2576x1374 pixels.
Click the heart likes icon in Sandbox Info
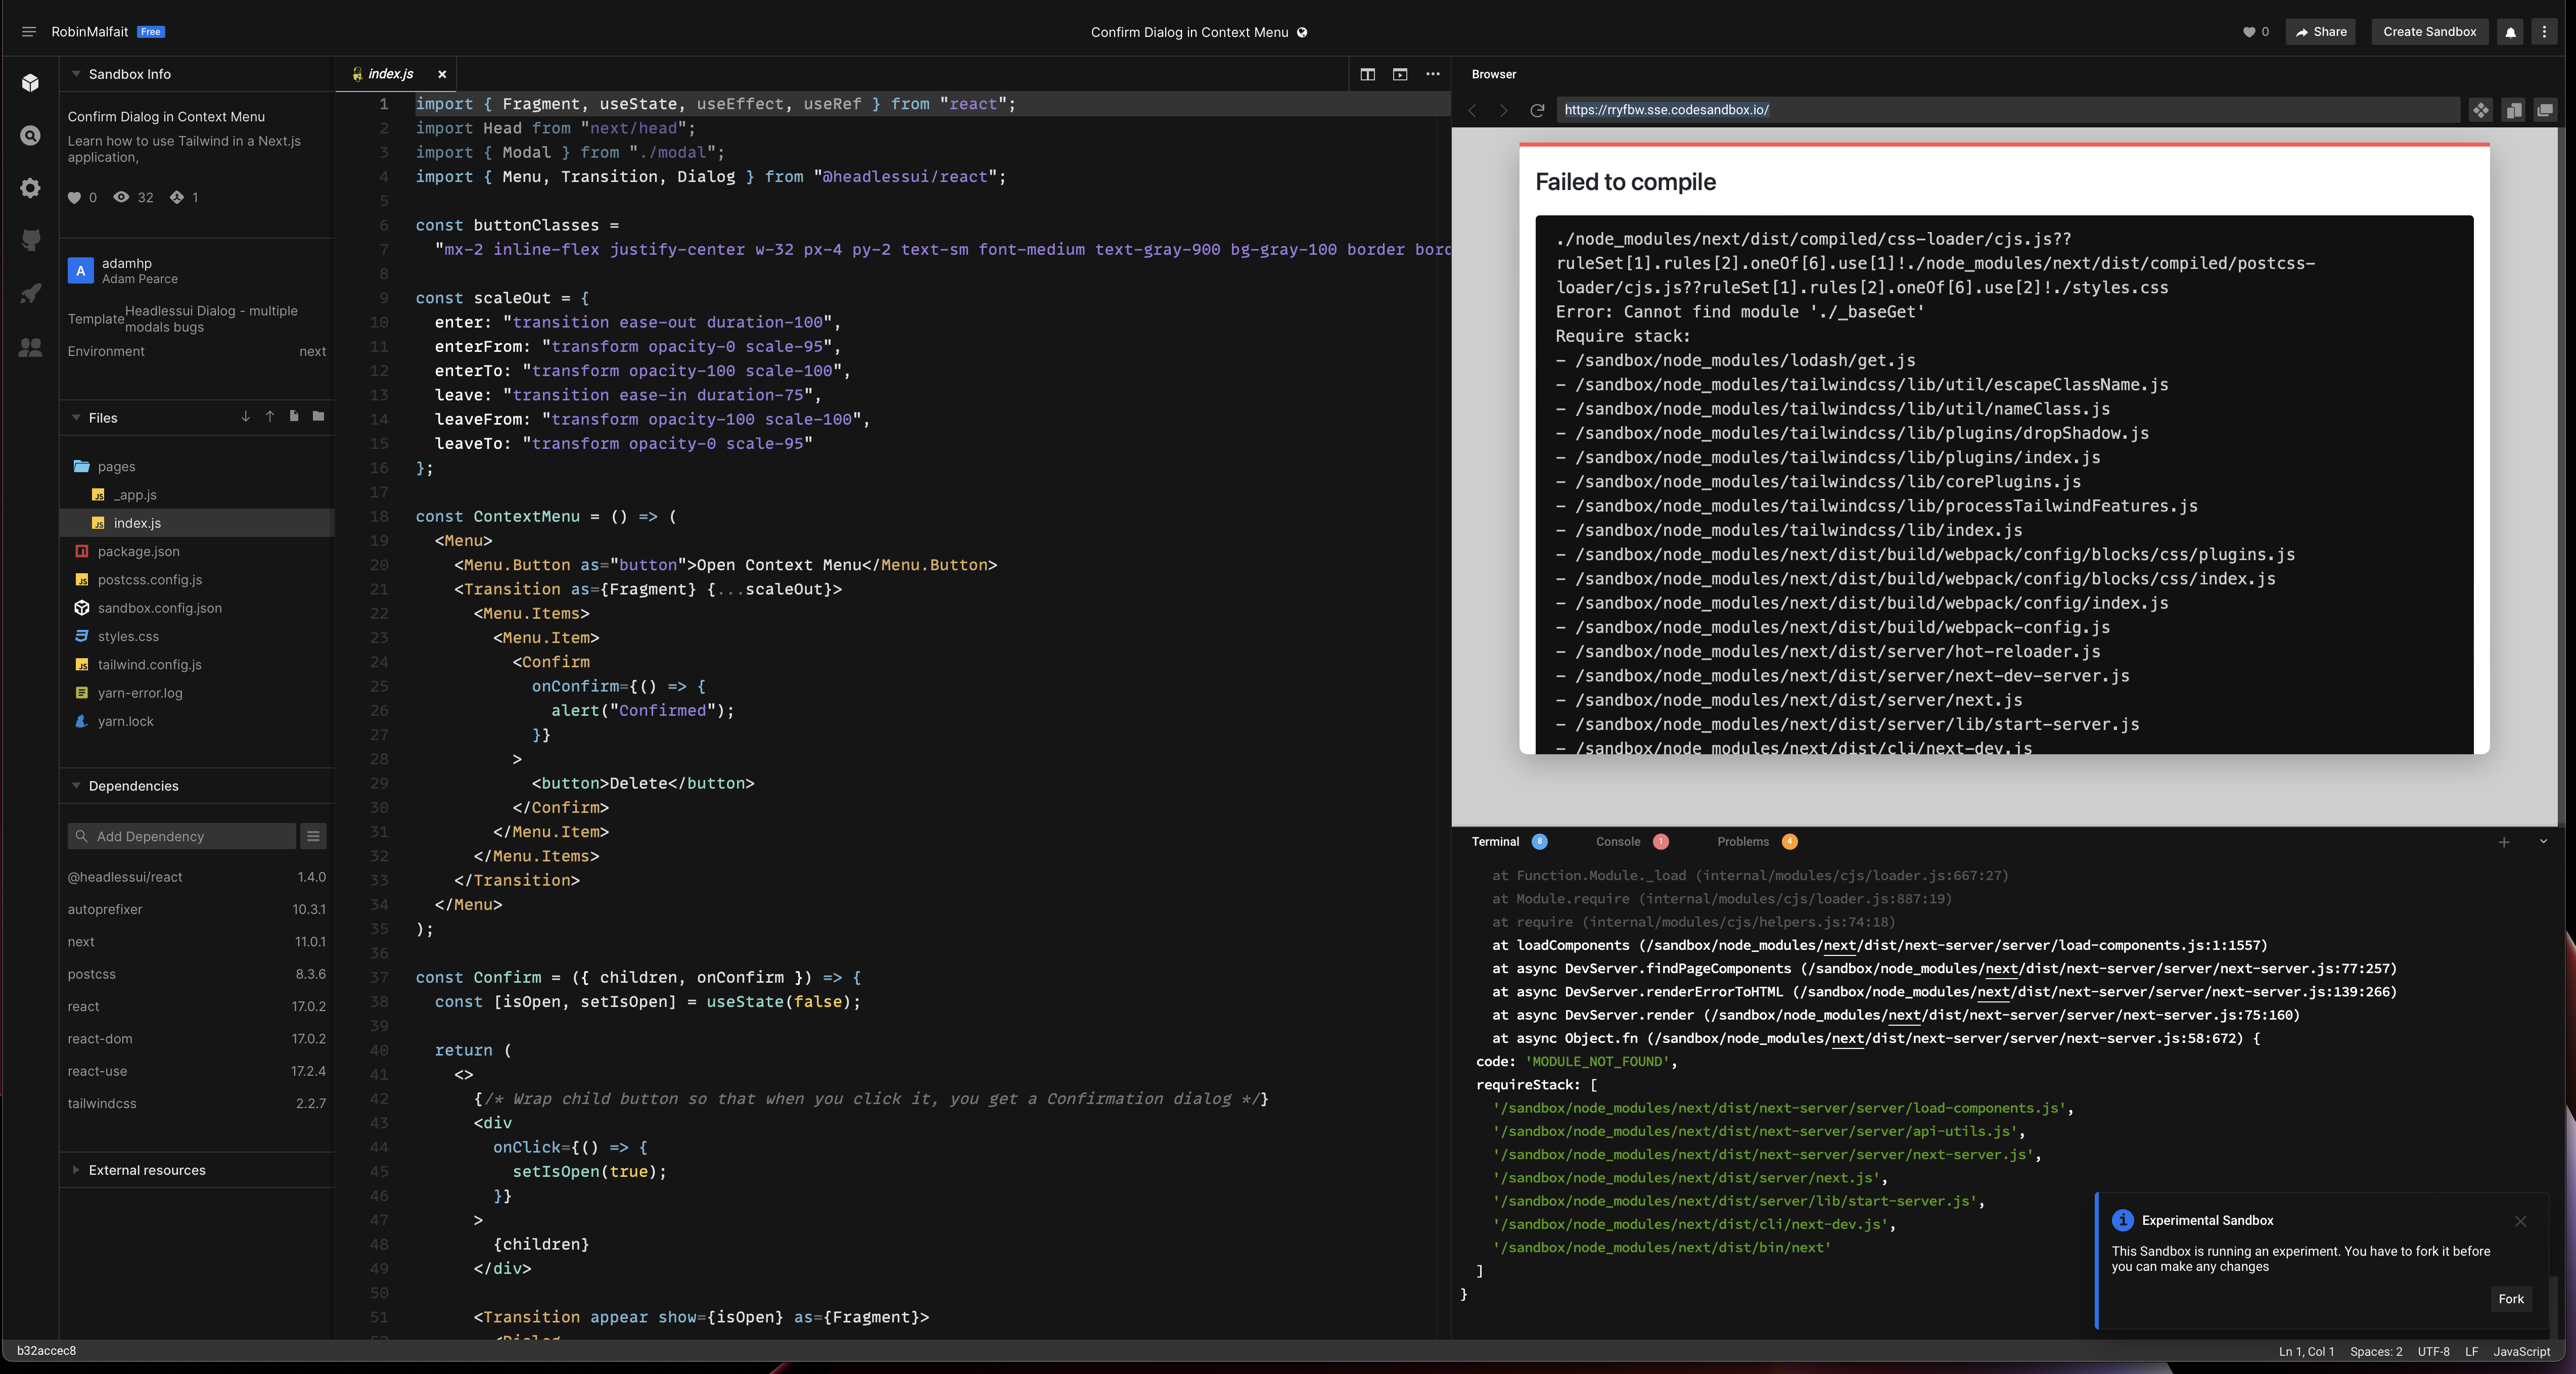74,197
